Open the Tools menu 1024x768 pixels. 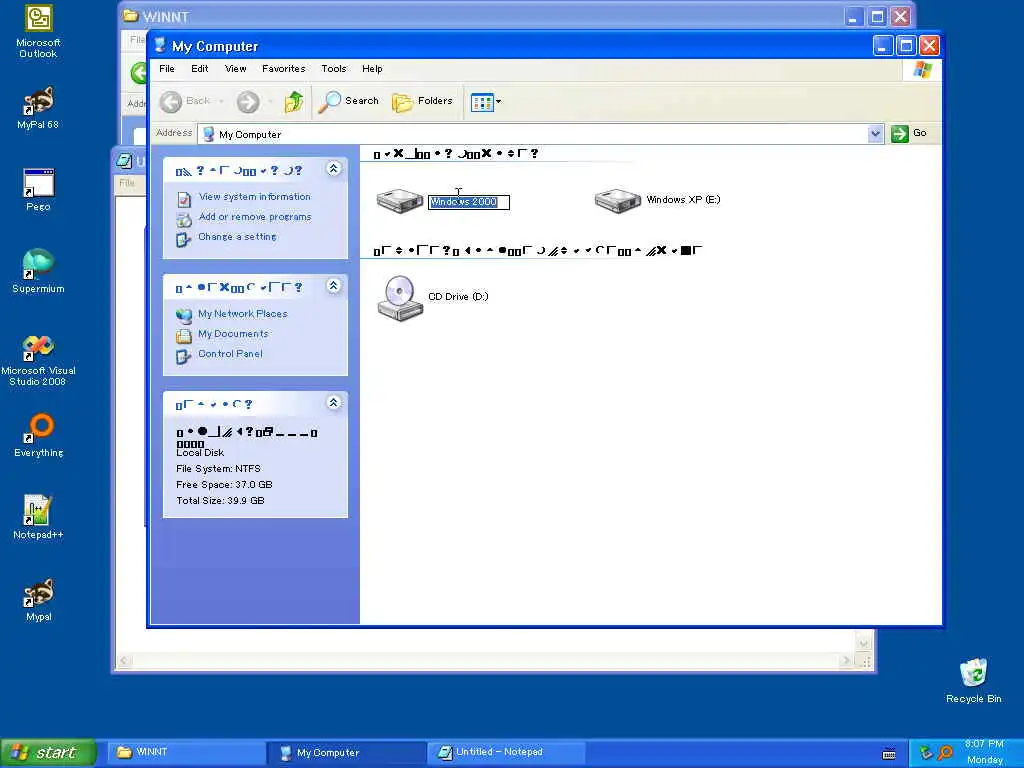click(333, 69)
